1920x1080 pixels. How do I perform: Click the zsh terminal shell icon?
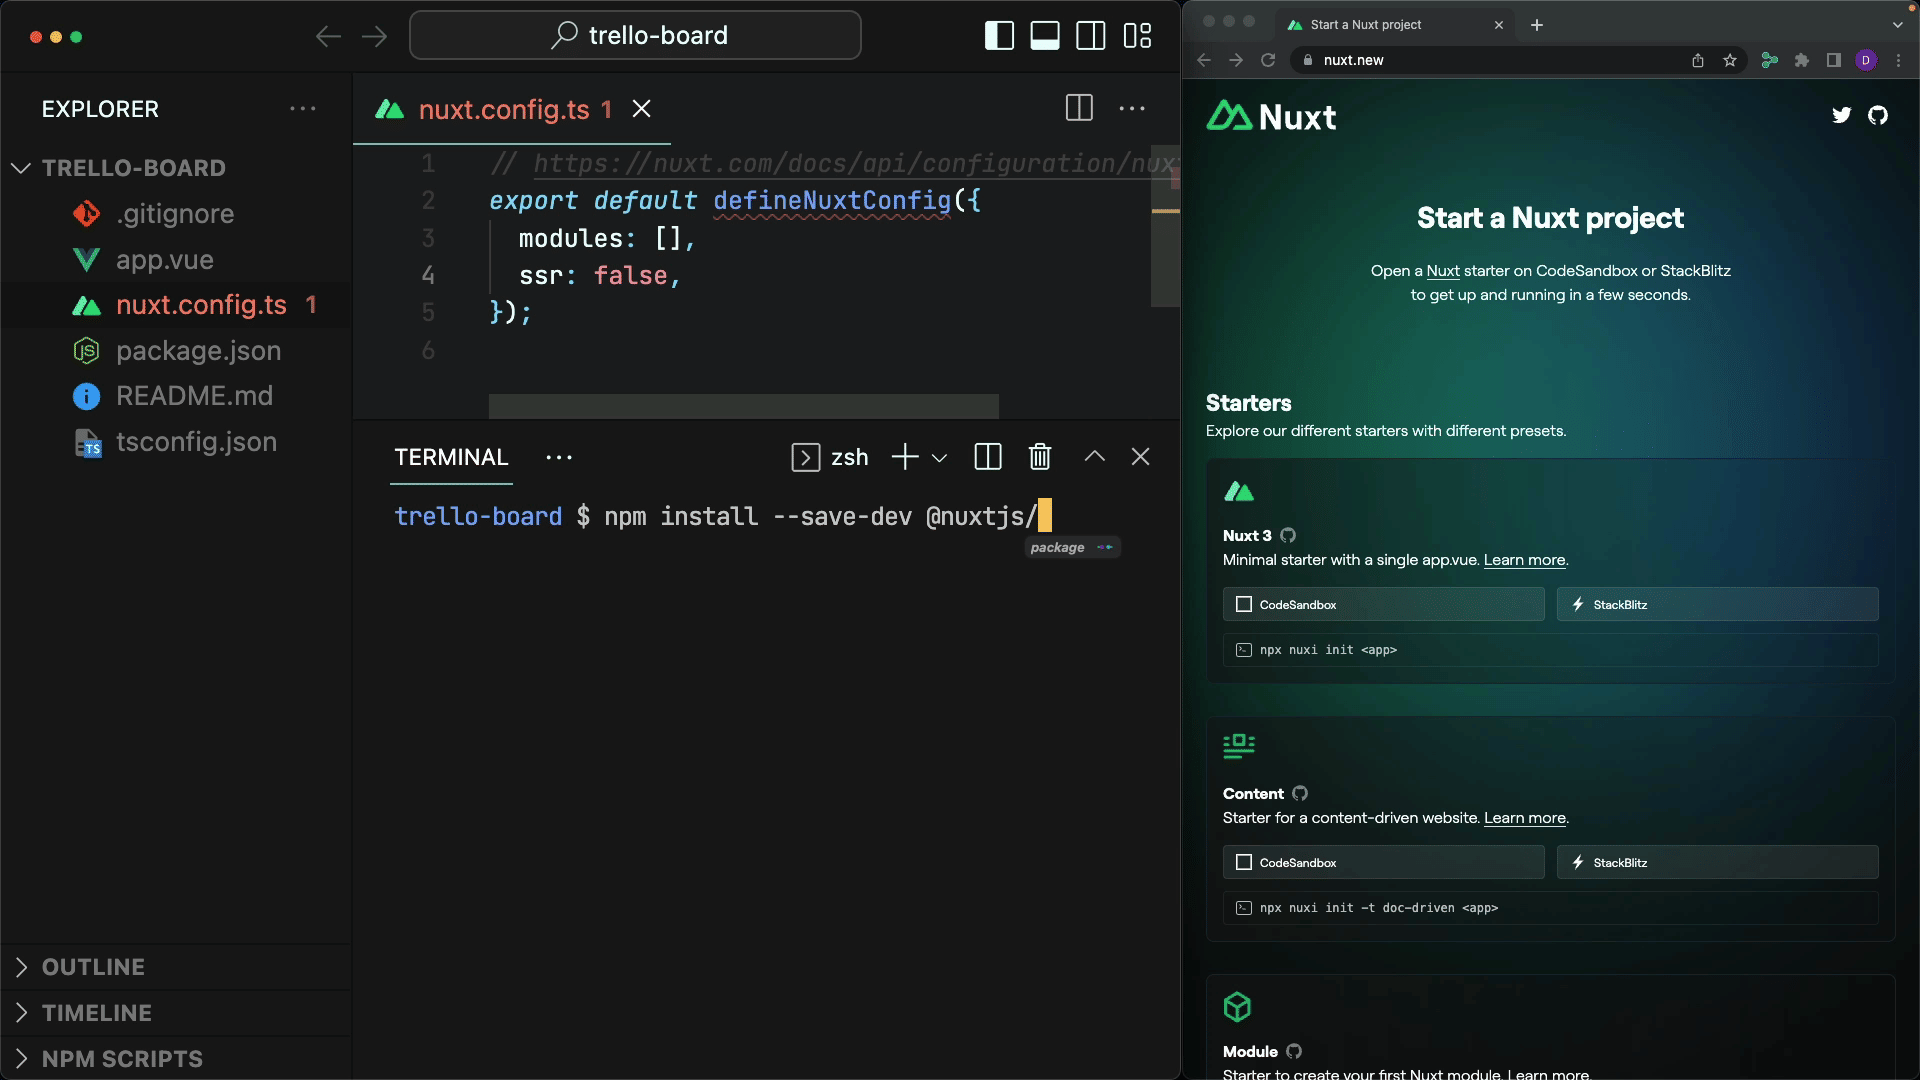coord(805,458)
